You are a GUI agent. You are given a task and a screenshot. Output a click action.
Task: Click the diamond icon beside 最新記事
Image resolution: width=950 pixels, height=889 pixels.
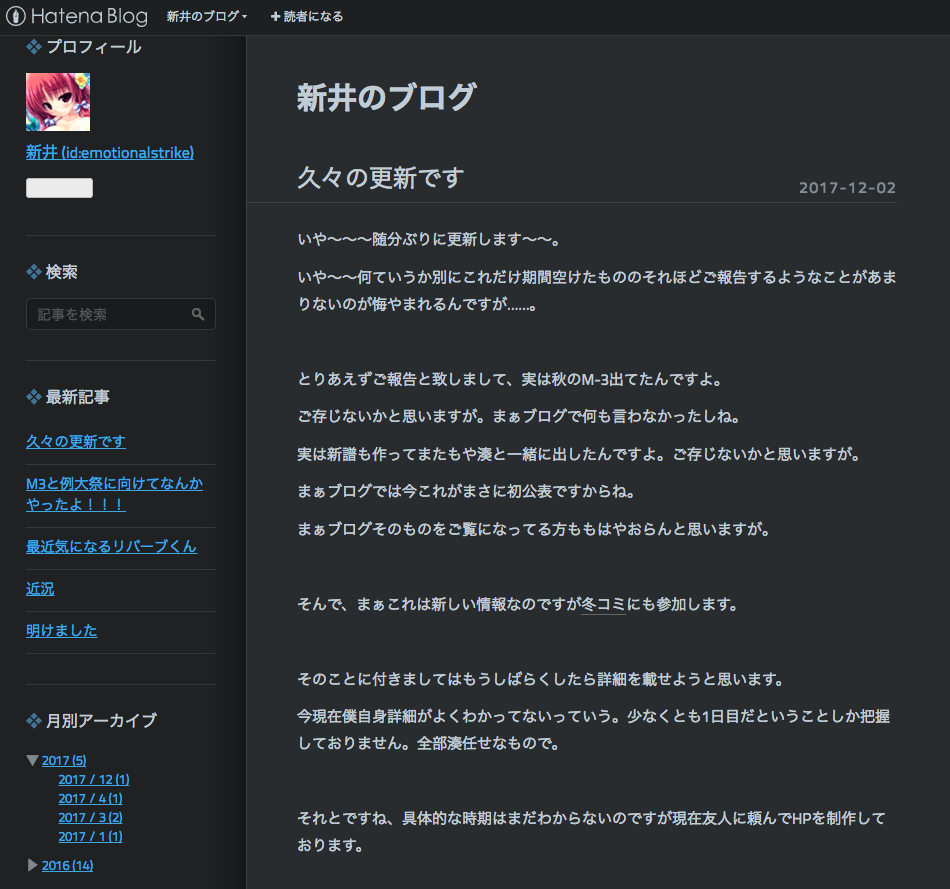(x=31, y=397)
